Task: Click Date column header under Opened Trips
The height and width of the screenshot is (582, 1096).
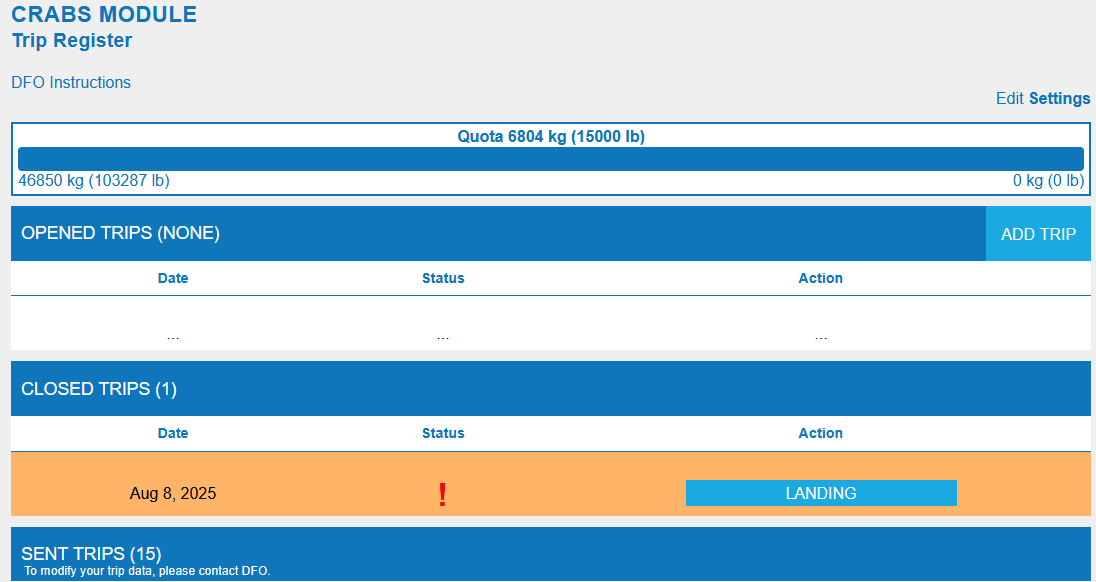Action: coord(173,278)
